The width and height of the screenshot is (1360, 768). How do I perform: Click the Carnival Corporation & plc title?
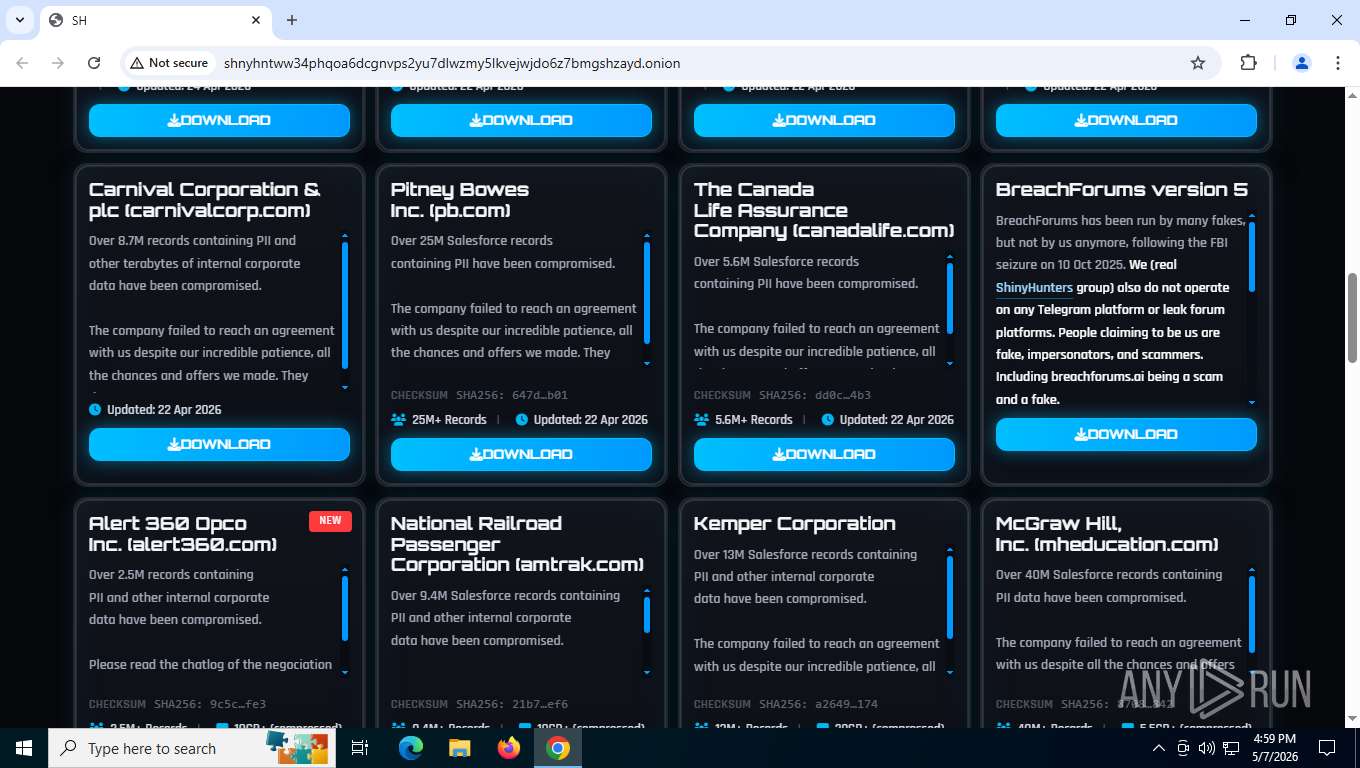(204, 200)
